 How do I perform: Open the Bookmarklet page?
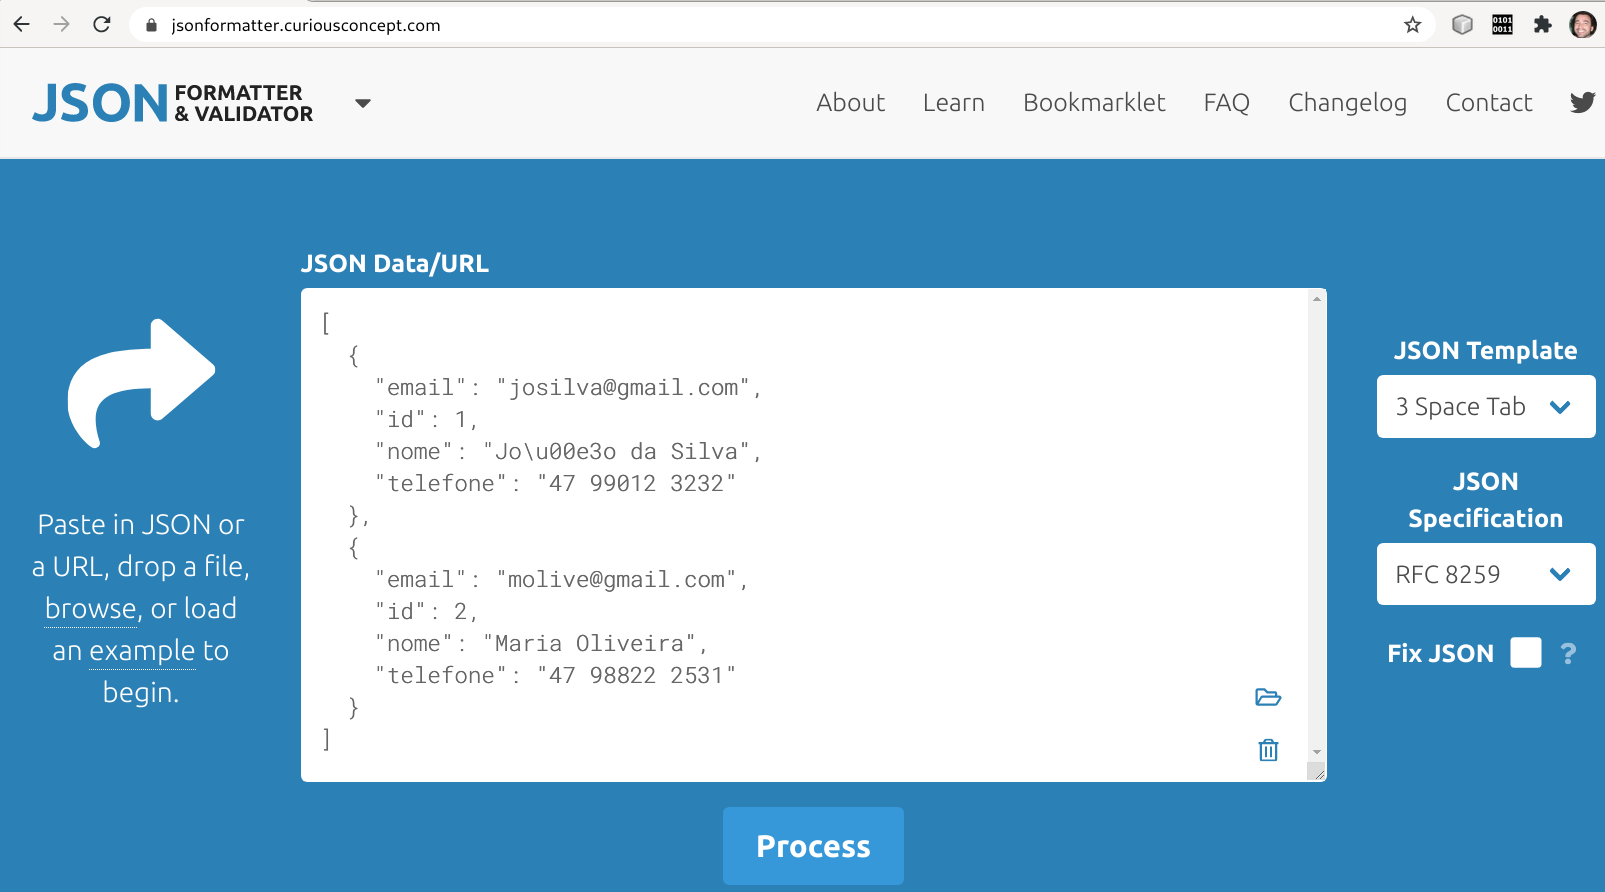click(x=1094, y=102)
